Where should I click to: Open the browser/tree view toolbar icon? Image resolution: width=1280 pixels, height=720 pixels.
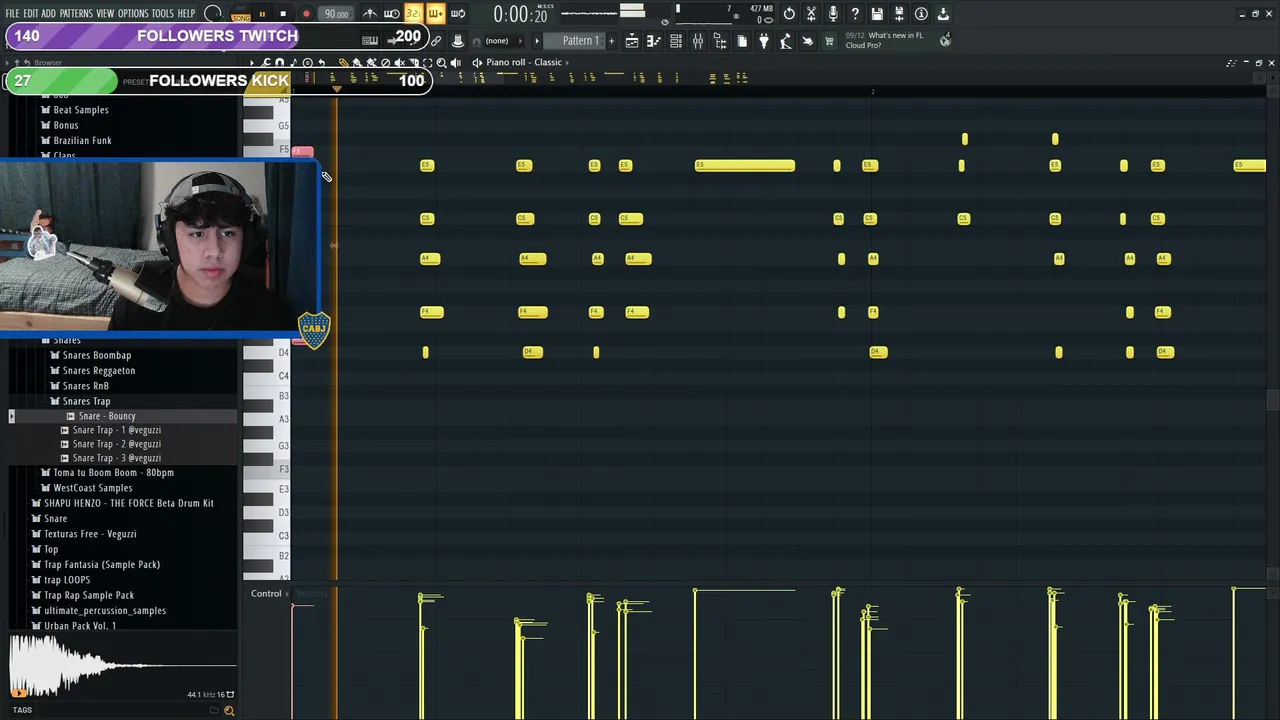720,41
